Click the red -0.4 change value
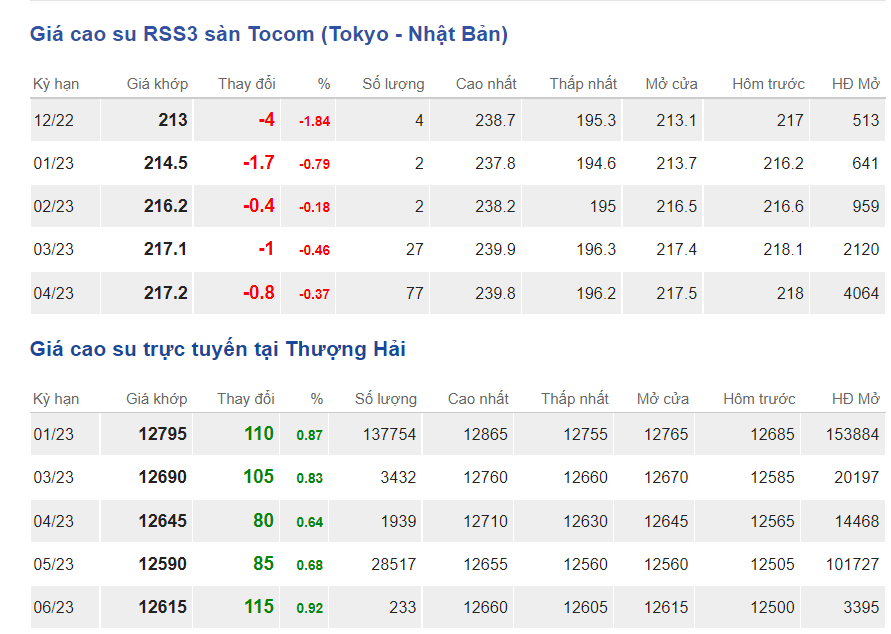The image size is (891, 634). pos(258,206)
